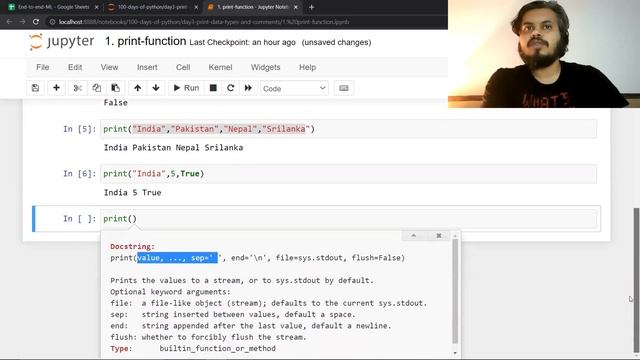The height and width of the screenshot is (360, 640).
Task: Restart the kernel icon
Action: click(231, 88)
